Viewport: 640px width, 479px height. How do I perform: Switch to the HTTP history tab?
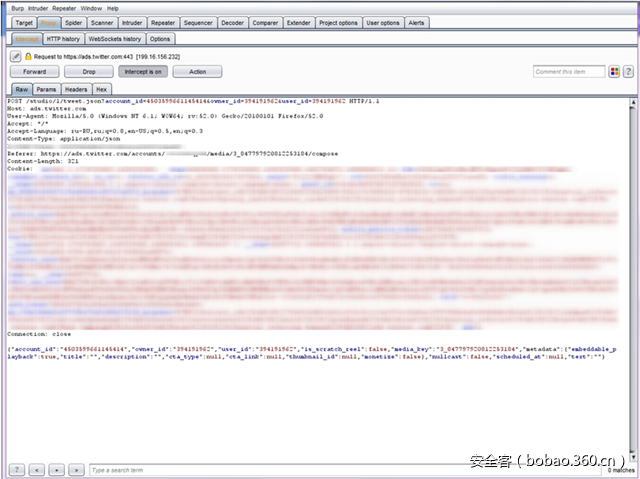[x=64, y=39]
